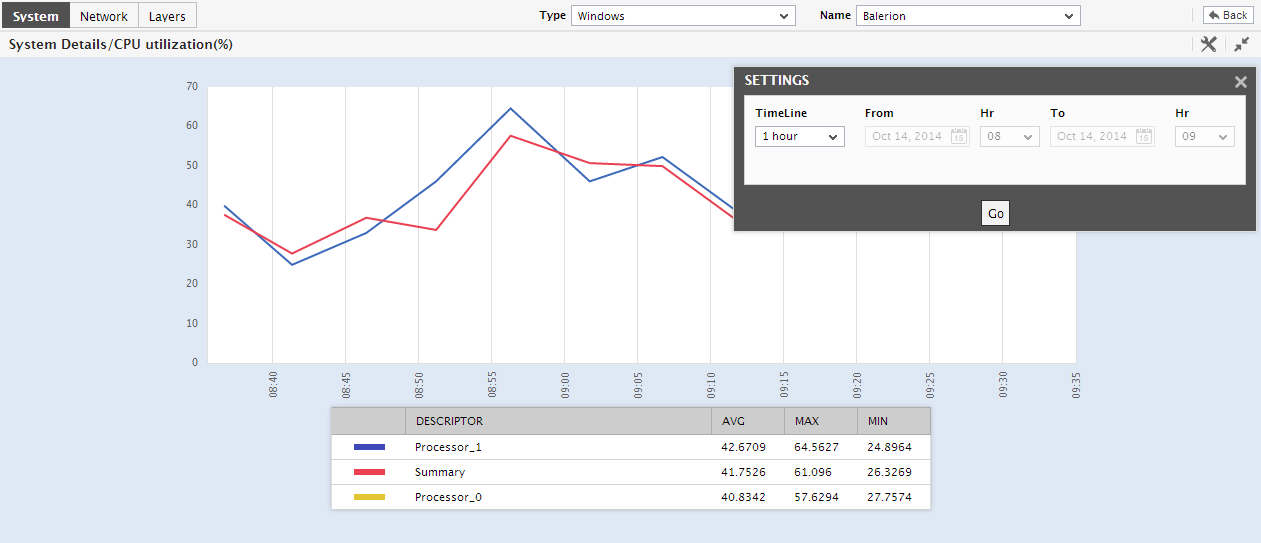The width and height of the screenshot is (1261, 543).
Task: Click the Go button in Settings
Action: coord(995,213)
